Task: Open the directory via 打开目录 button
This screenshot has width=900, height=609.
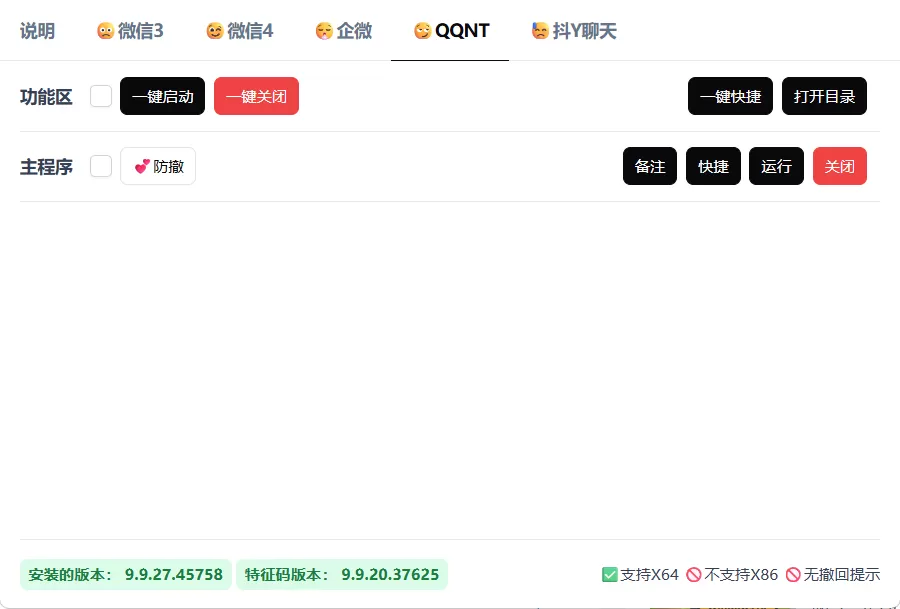Action: point(824,96)
